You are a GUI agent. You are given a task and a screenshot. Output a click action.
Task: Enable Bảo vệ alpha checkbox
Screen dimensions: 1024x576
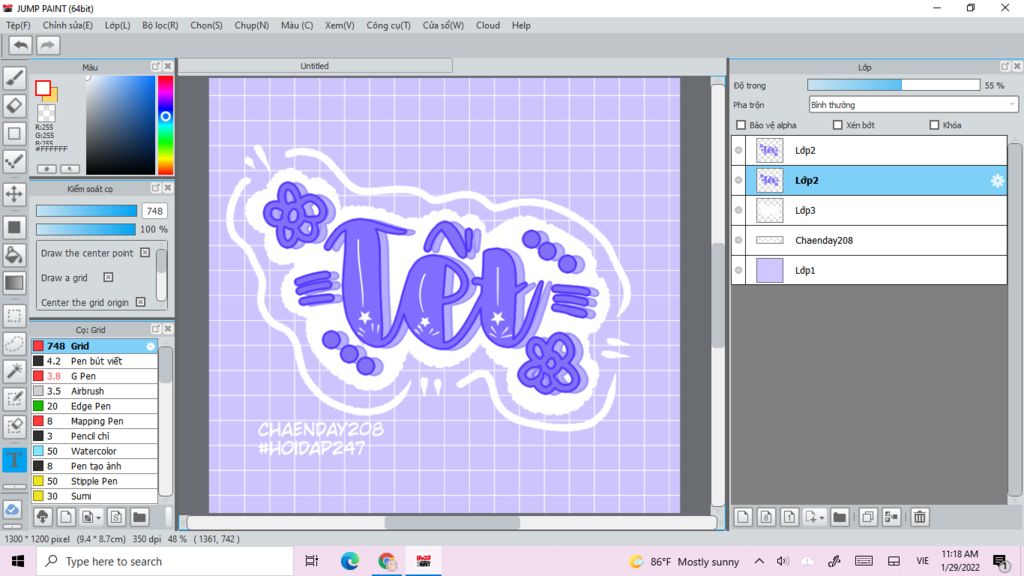[x=741, y=125]
